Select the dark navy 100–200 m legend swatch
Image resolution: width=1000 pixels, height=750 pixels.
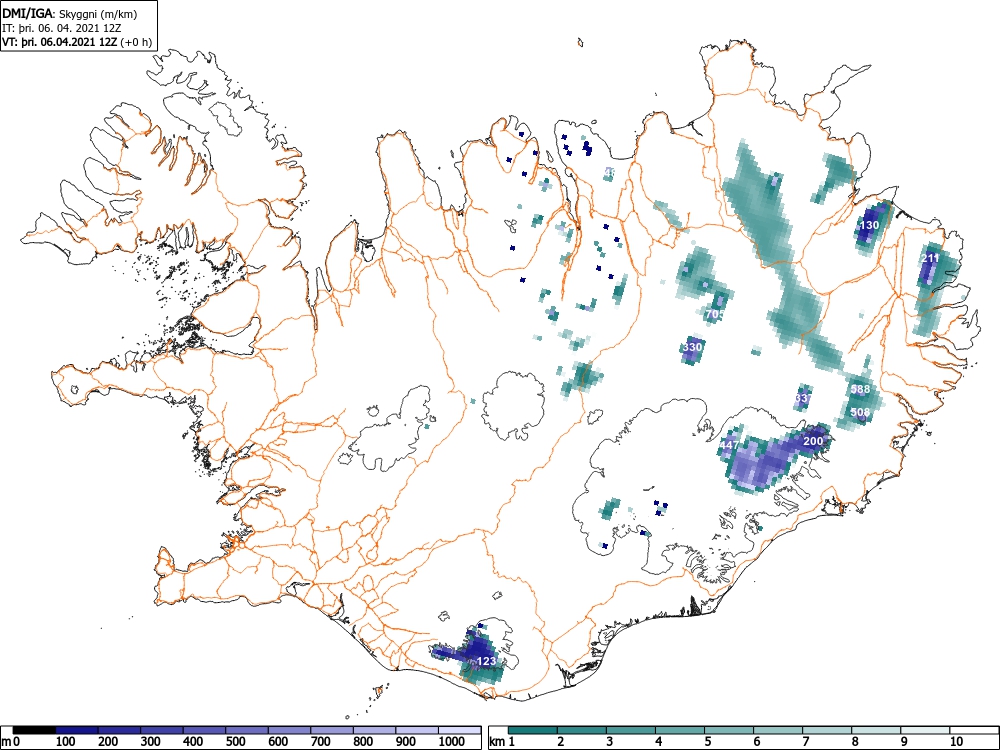(77, 730)
